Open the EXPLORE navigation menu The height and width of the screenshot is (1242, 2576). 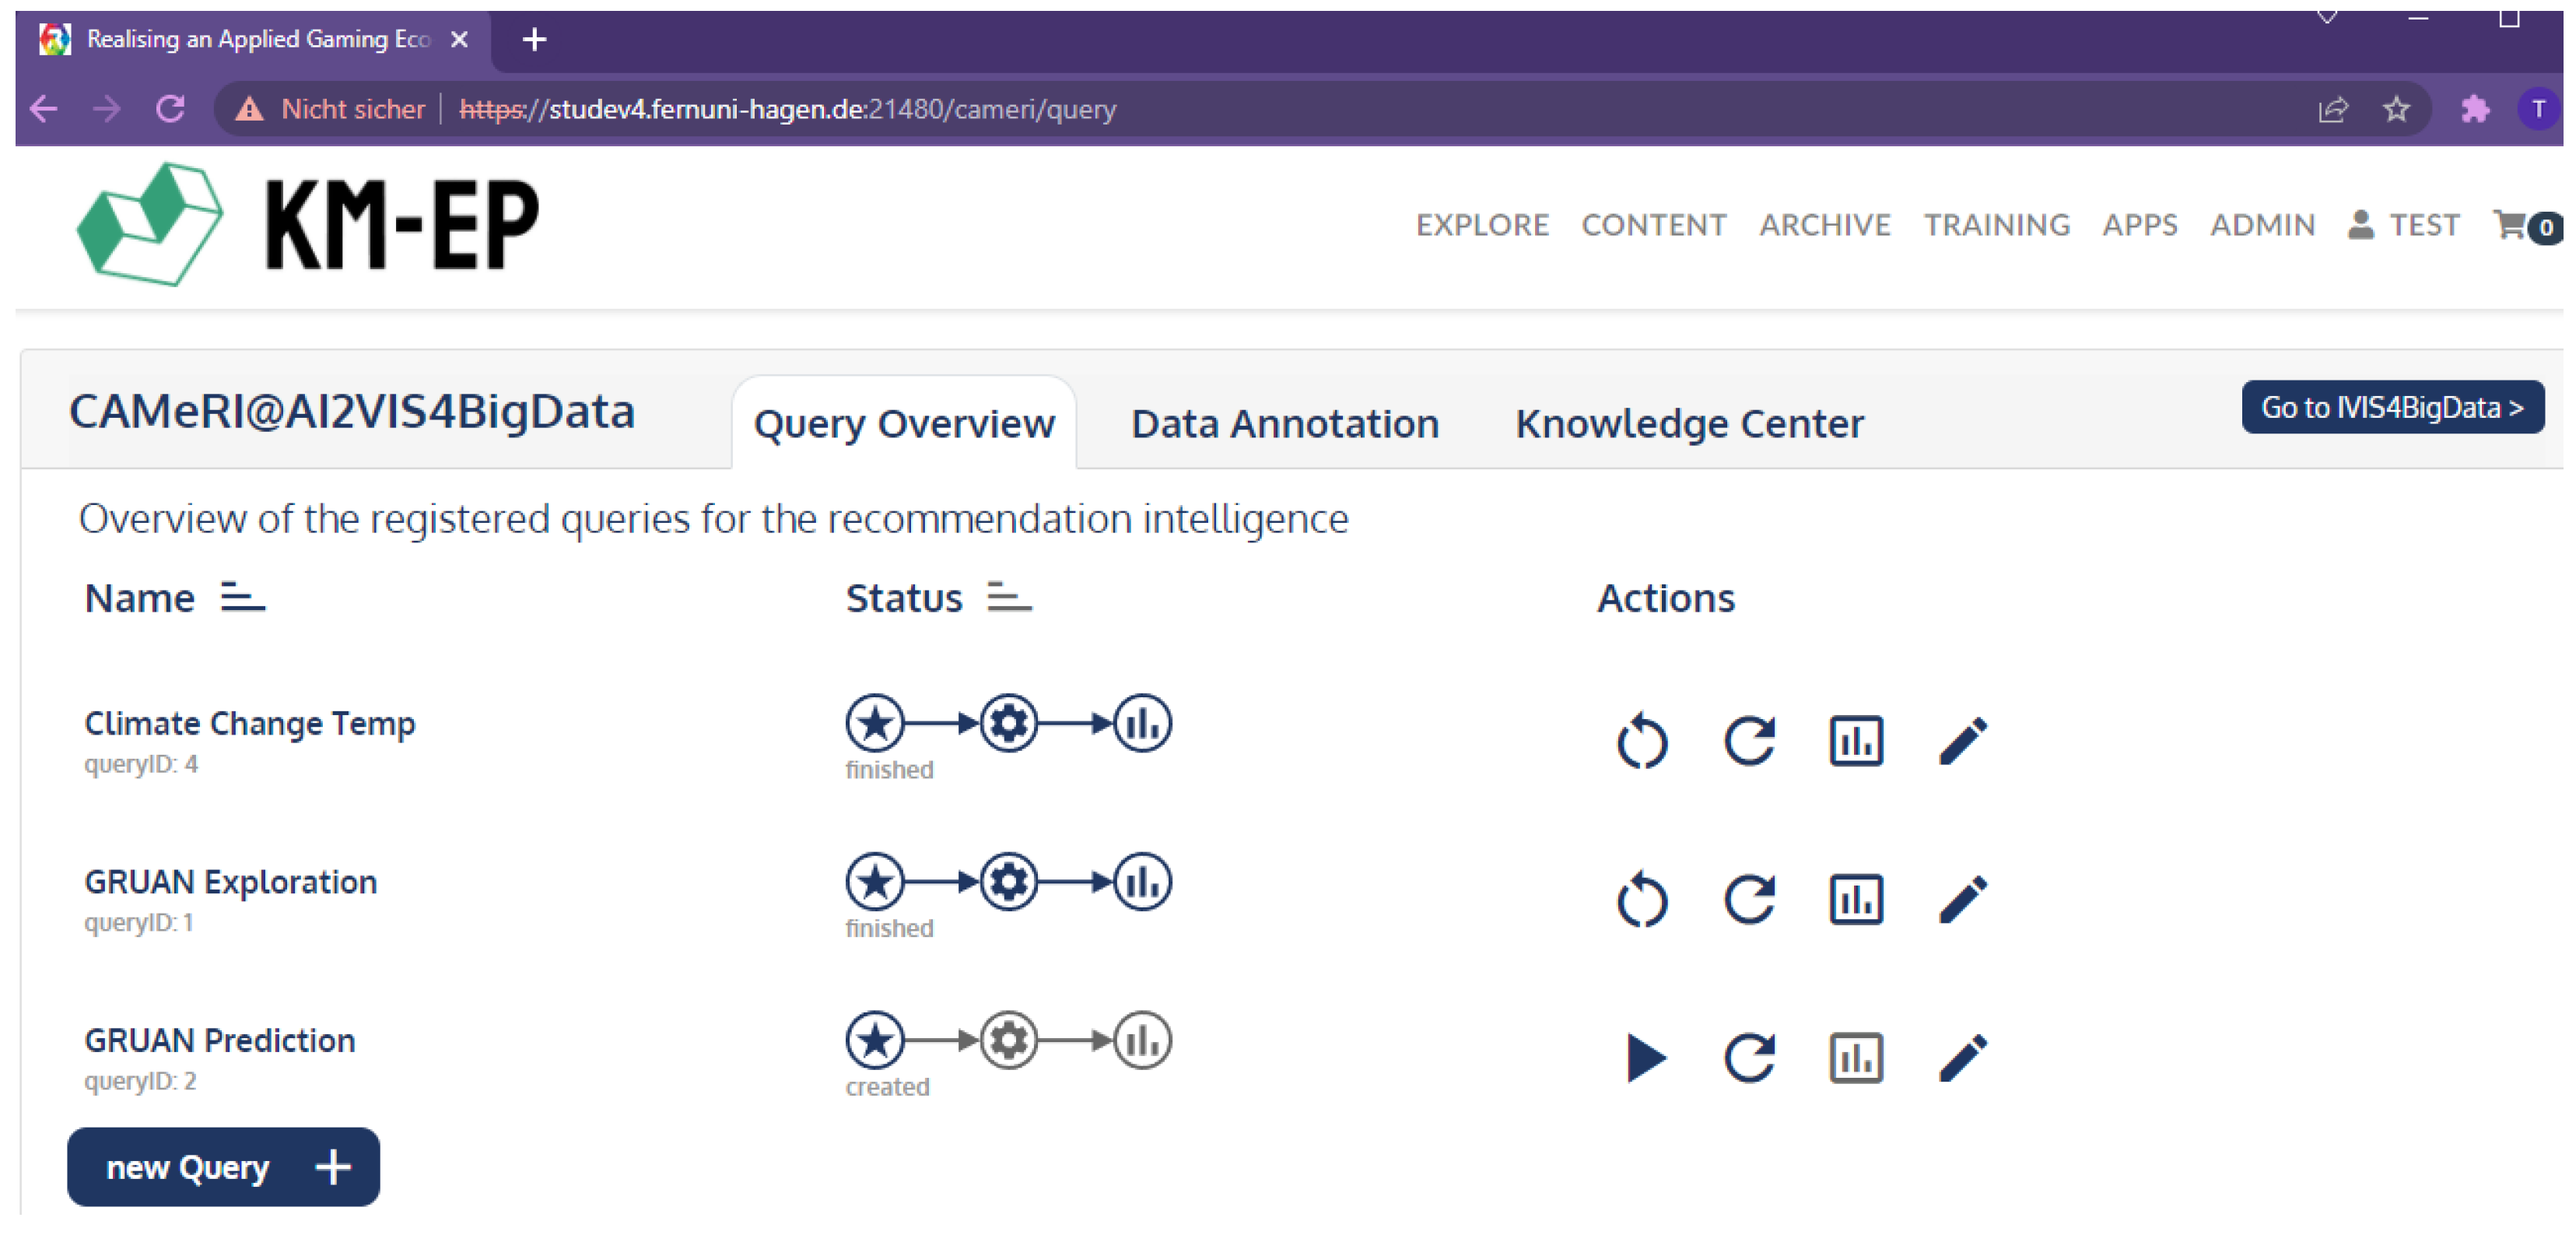pyautogui.click(x=1481, y=225)
